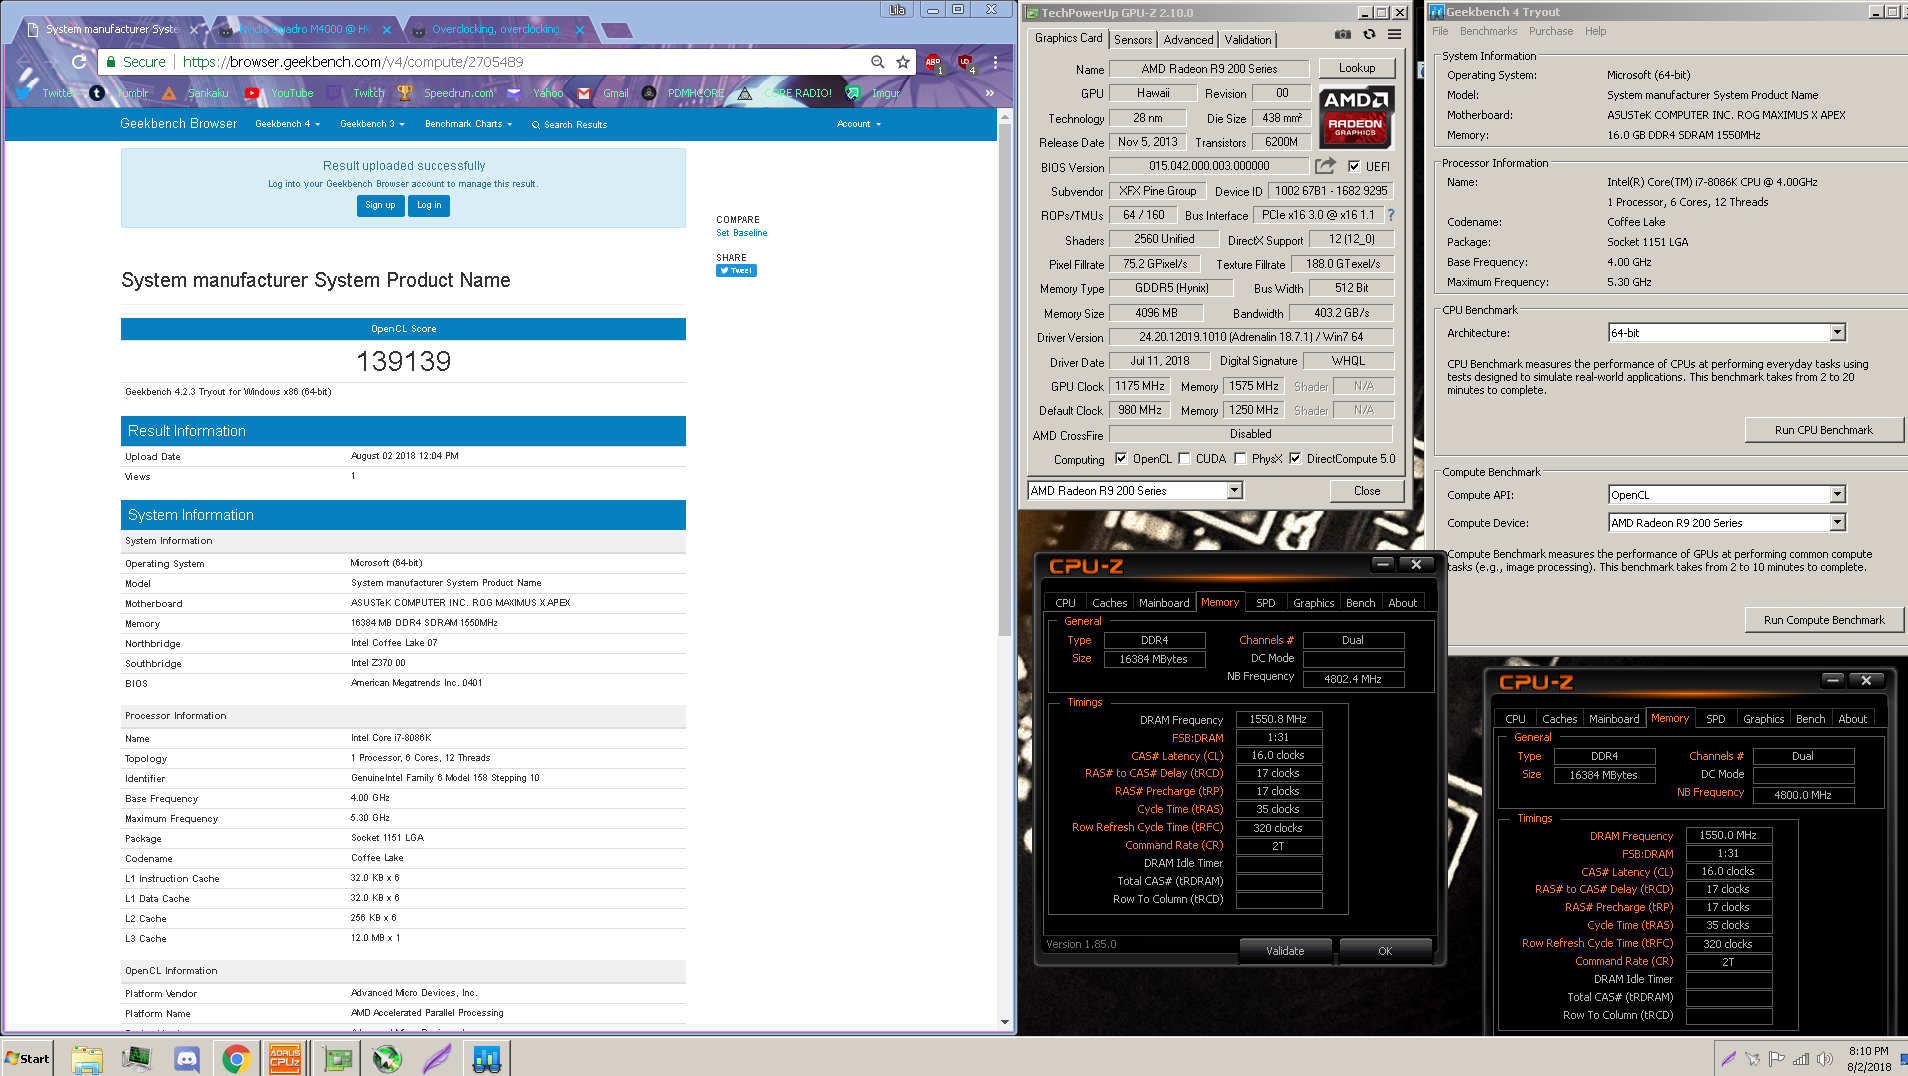Switch to the Nvidia Quadro M4000 browser tab
Screen dimensions: 1908x1076
point(303,29)
